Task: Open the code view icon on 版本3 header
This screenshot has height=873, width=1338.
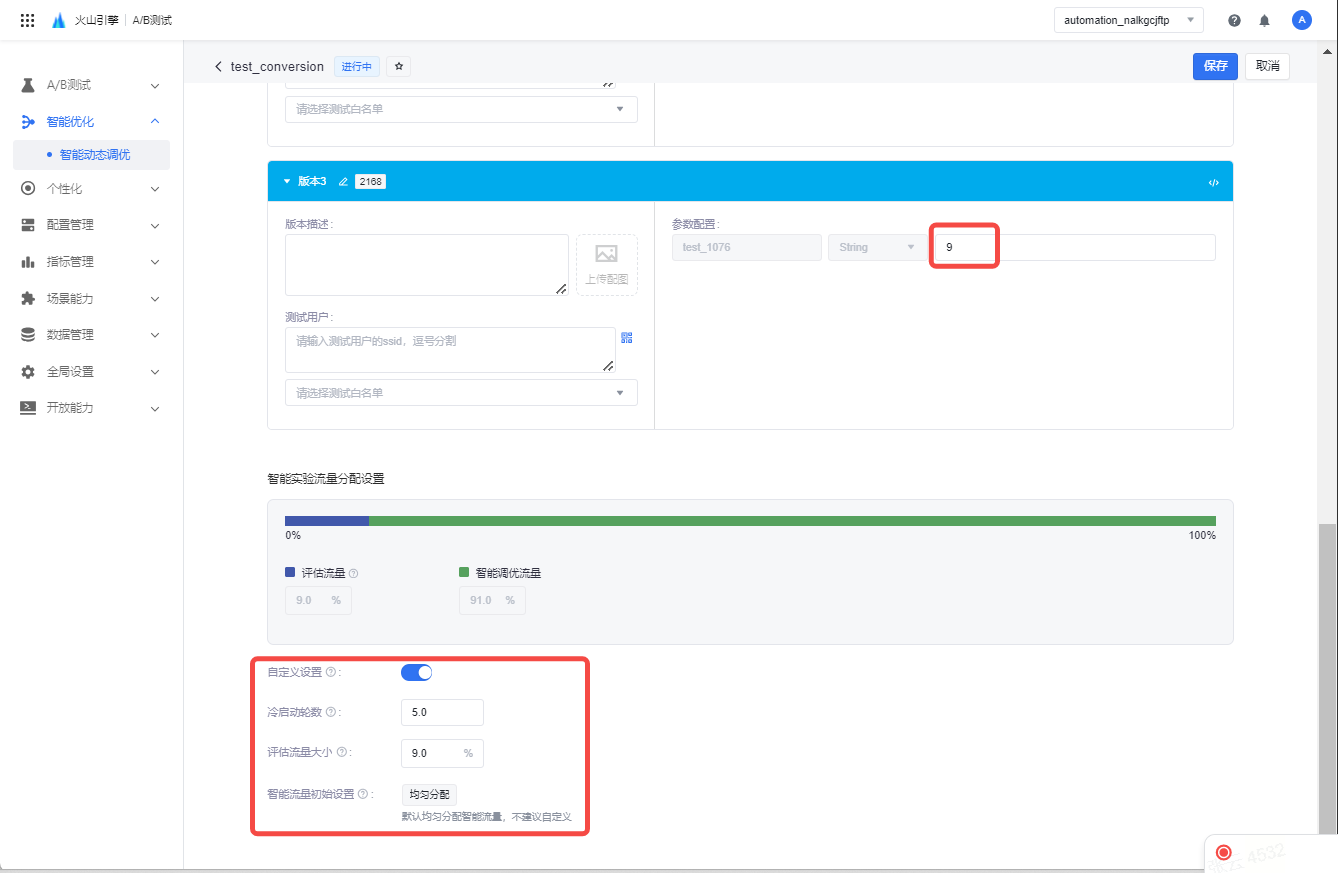Action: point(1213,183)
